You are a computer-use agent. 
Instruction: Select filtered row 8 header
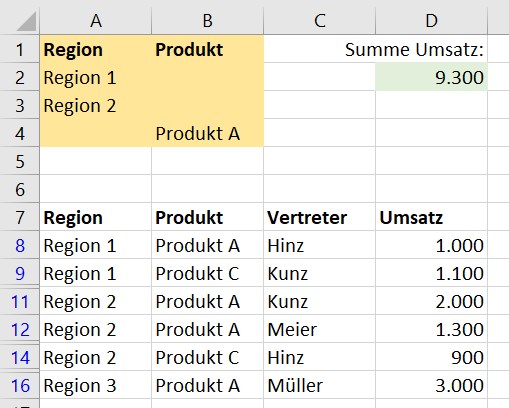click(x=20, y=245)
